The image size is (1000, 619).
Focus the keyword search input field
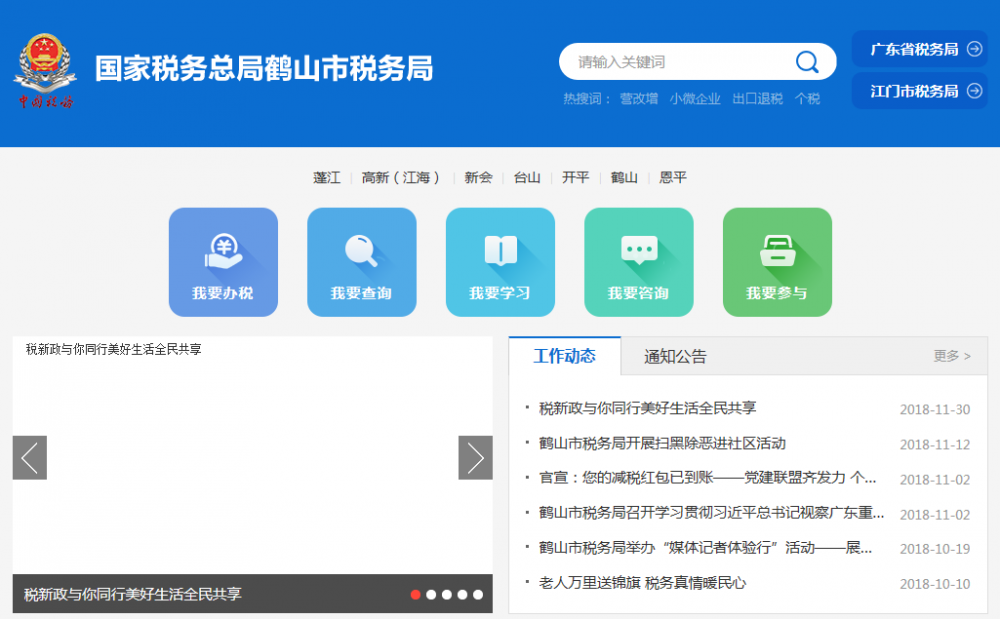coord(680,62)
